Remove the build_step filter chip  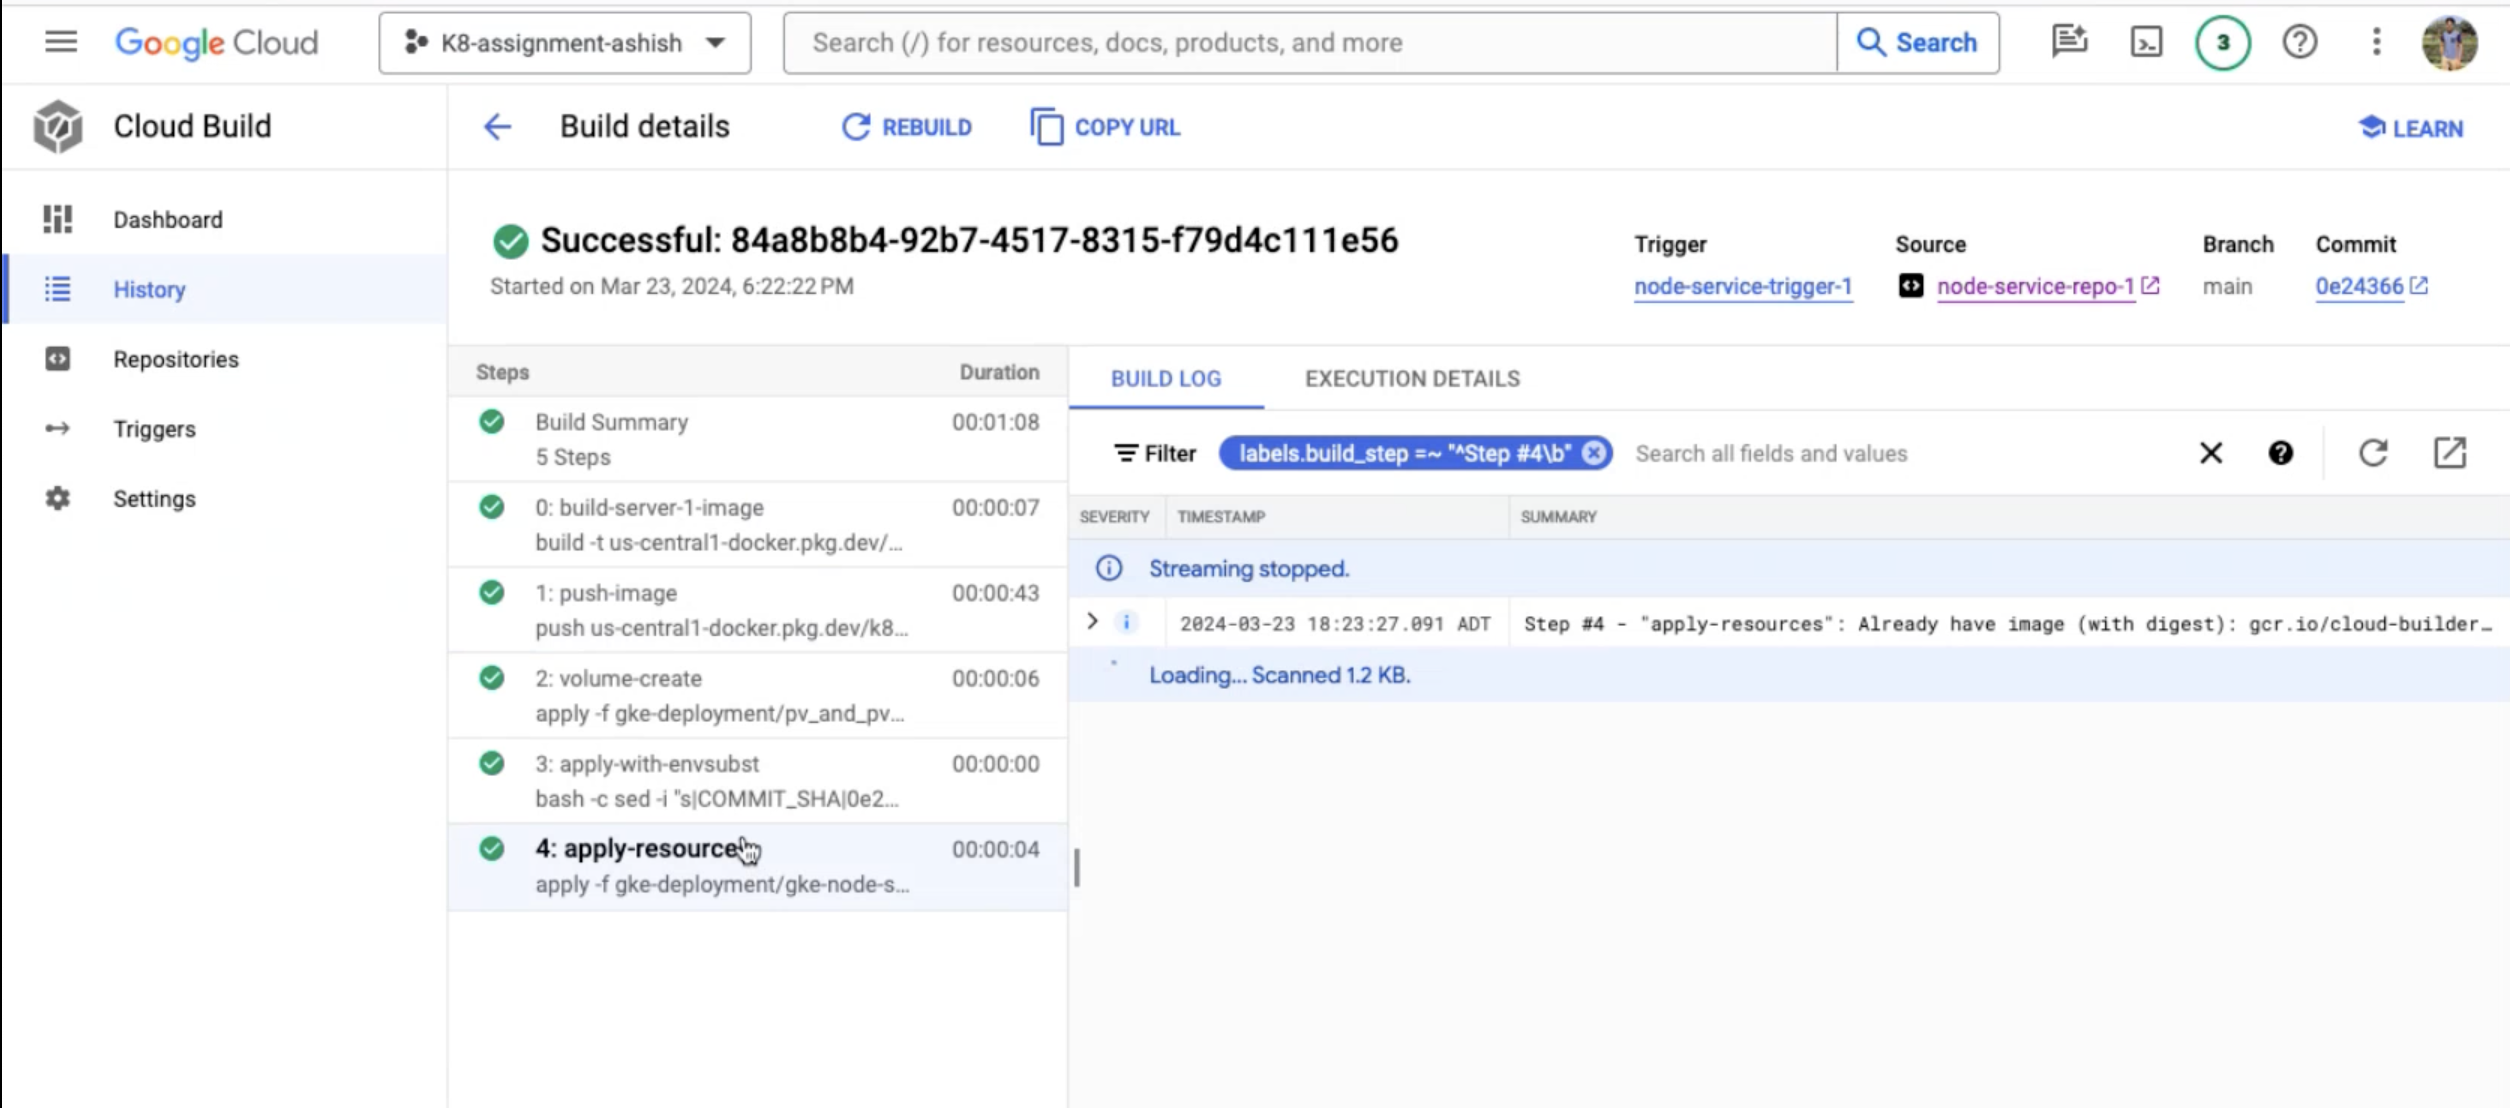1594,453
